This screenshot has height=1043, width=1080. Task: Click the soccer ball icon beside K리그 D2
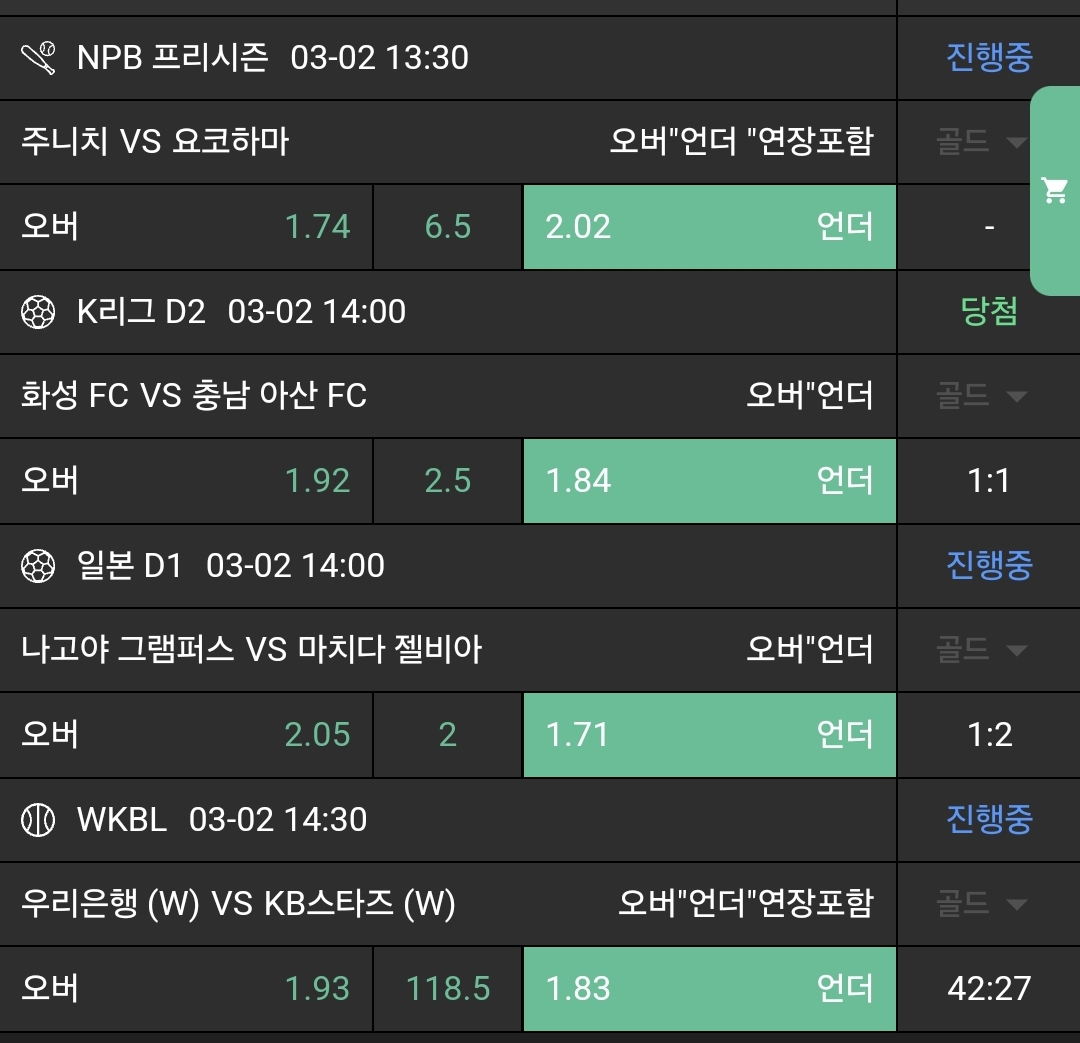pos(38,312)
